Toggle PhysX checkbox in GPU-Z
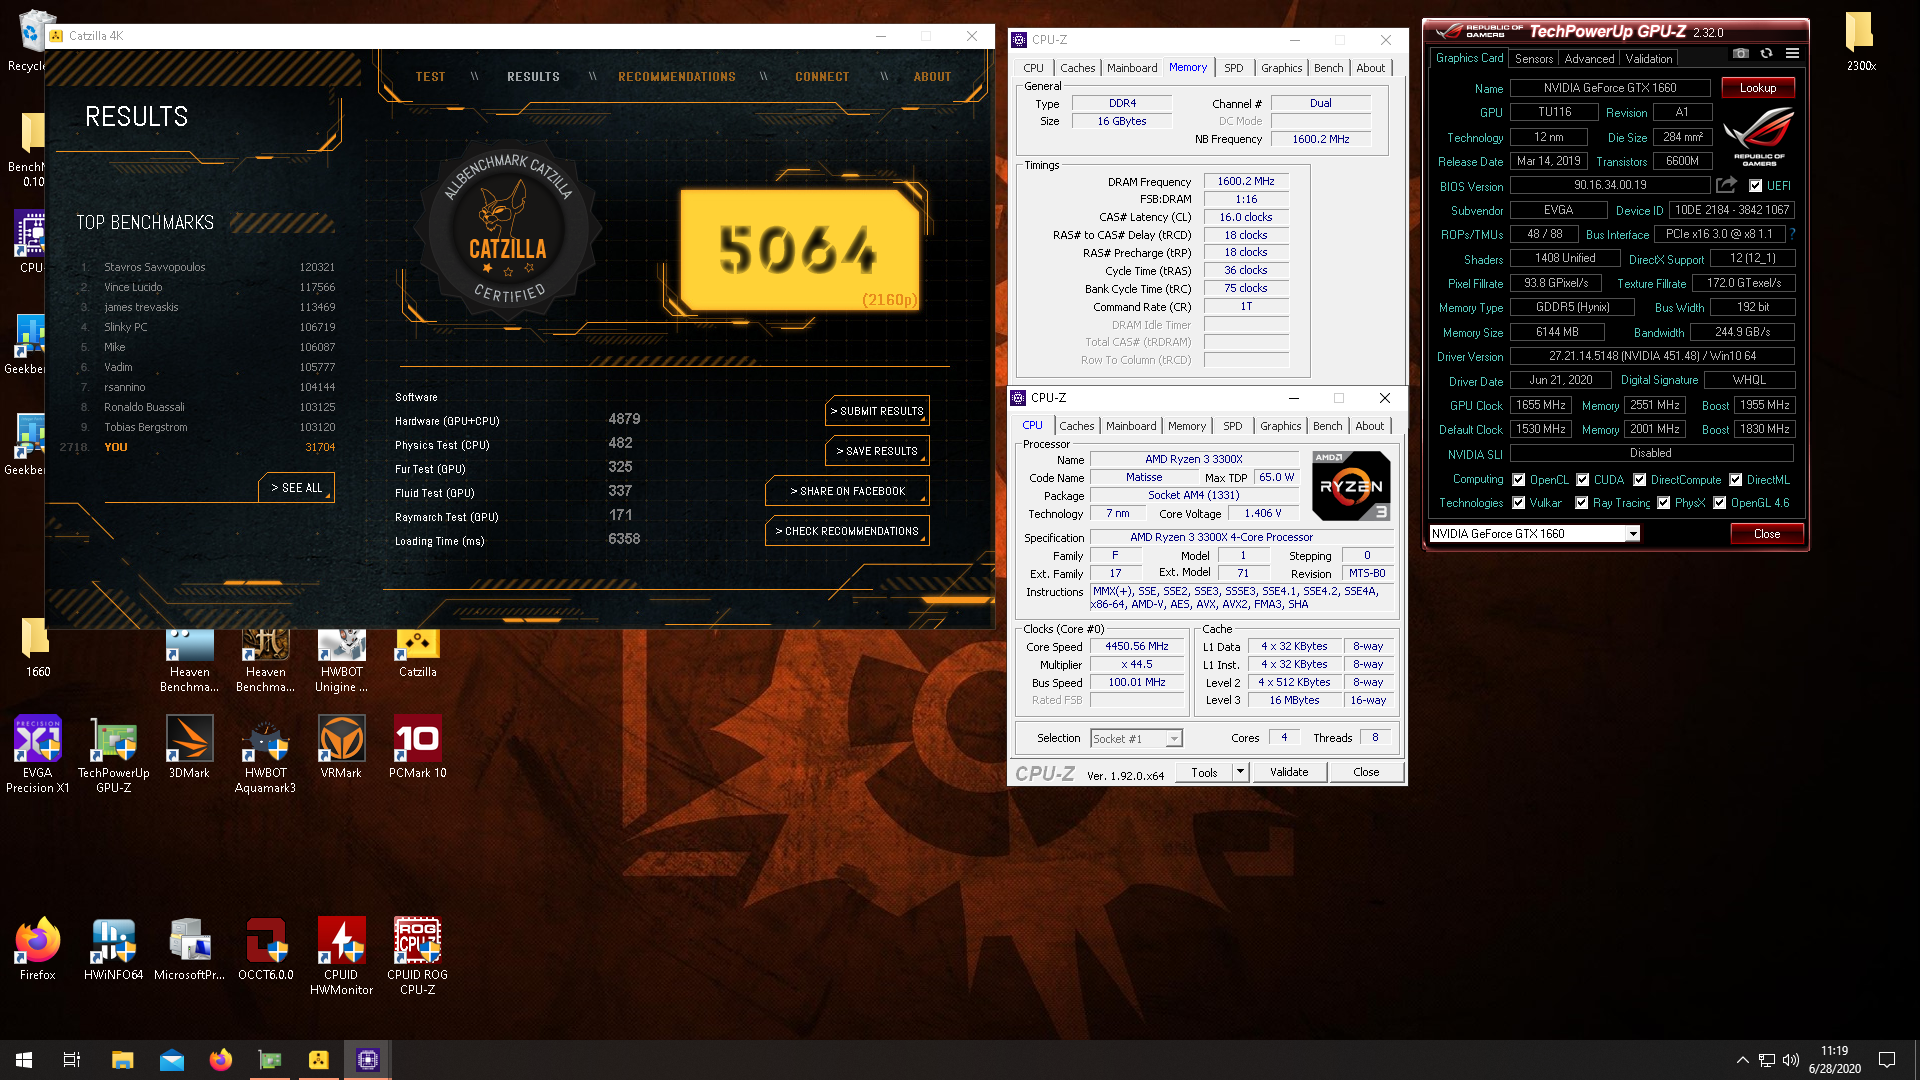 (1663, 503)
